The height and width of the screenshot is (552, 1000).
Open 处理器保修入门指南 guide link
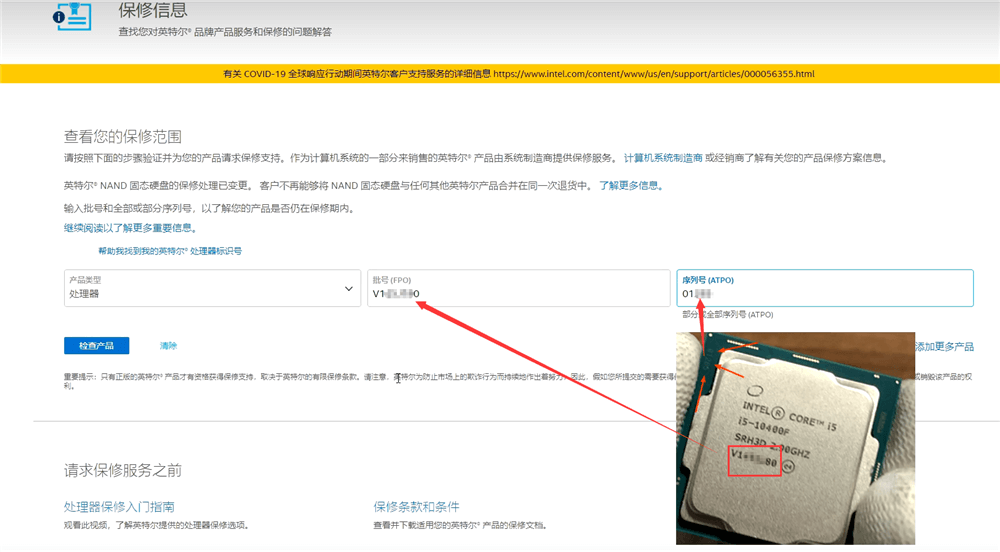[x=126, y=507]
